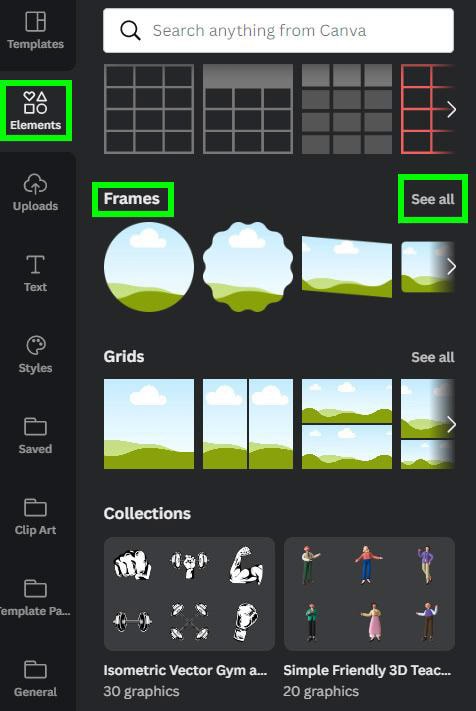This screenshot has height=711, width=476.
Task: Choose the two-column grid thumbnail
Action: (x=248, y=424)
